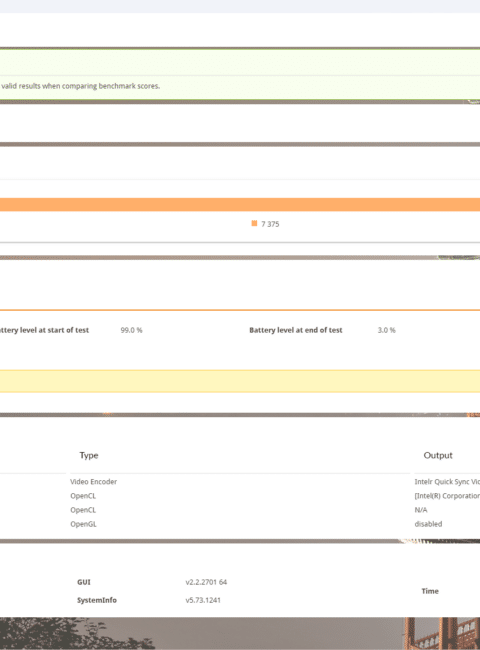Viewport: 480px width, 650px height.
Task: Select the 3.0 % battery end value
Action: [386, 330]
